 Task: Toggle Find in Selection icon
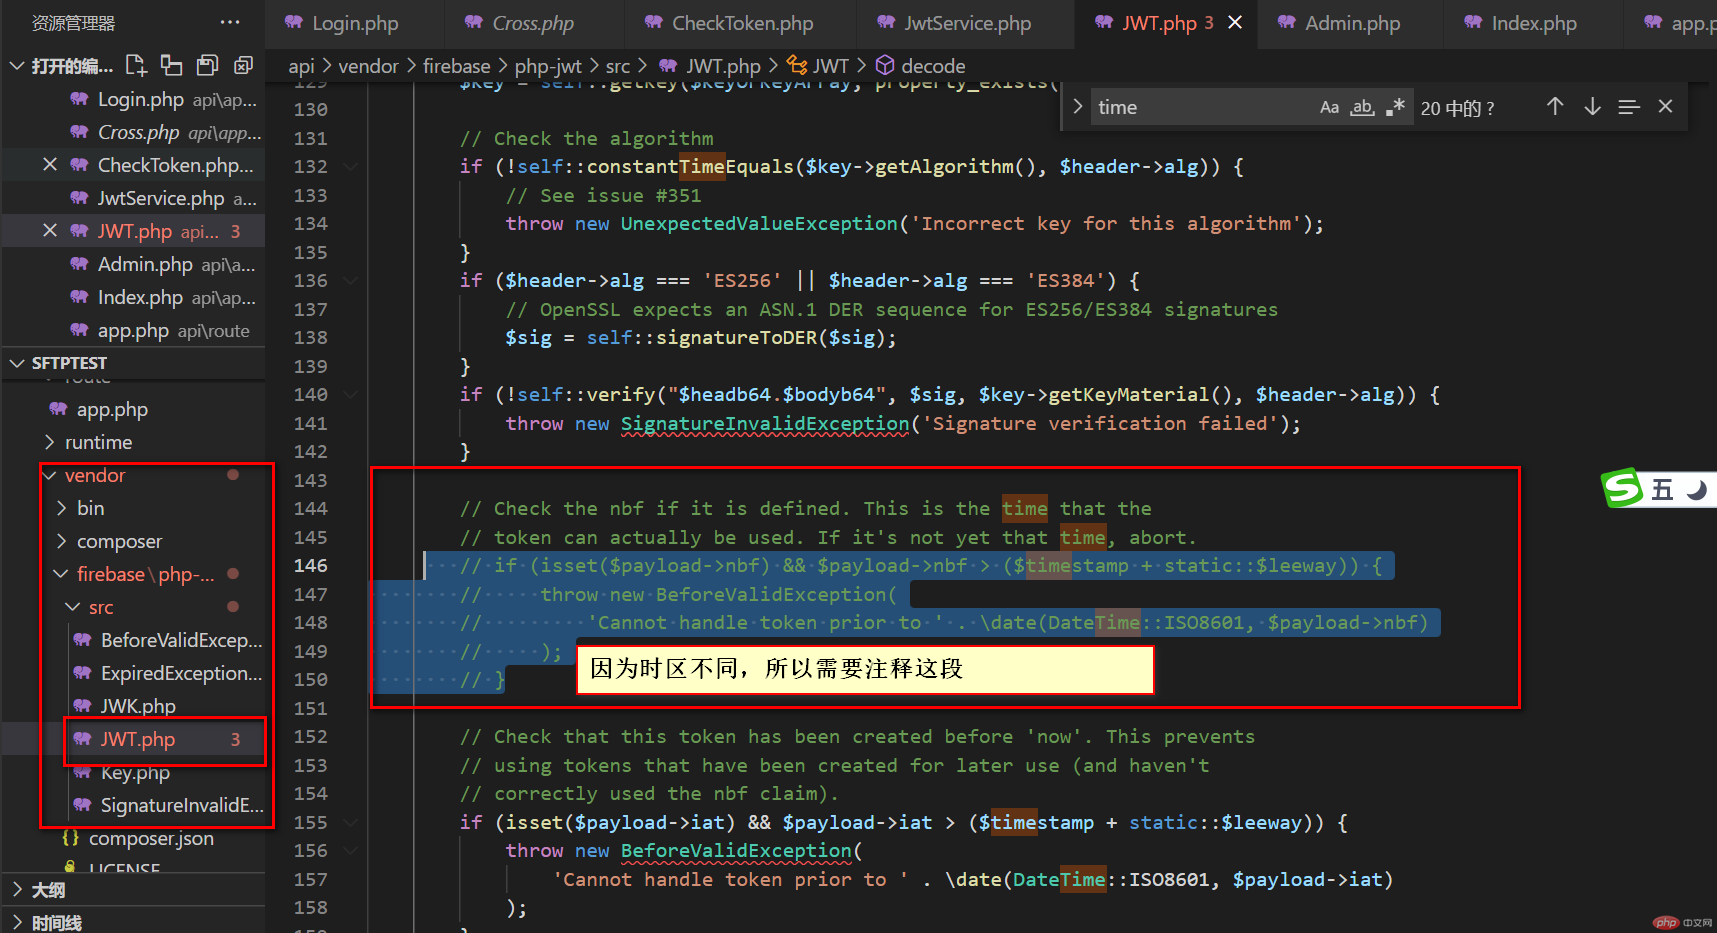click(x=1629, y=106)
